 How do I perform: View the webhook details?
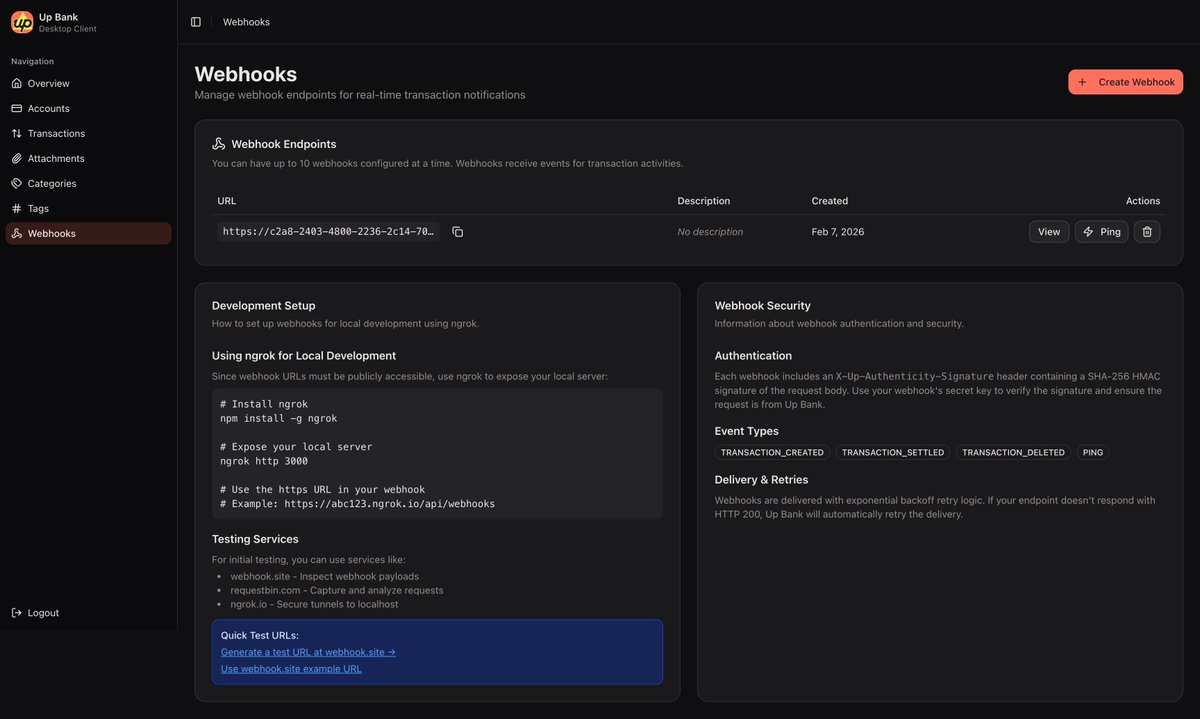click(x=1049, y=232)
